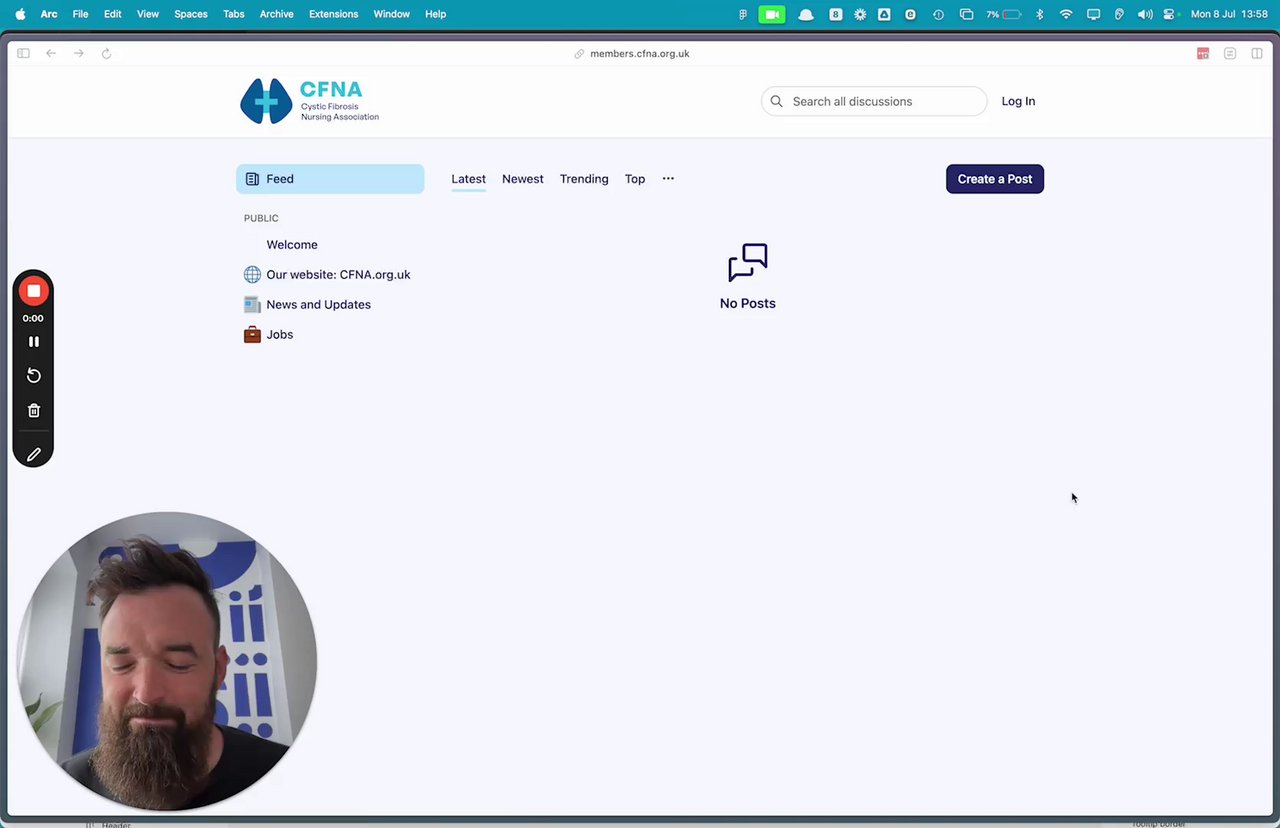1280x828 pixels.
Task: Switch to the Latest tab
Action: point(468,179)
